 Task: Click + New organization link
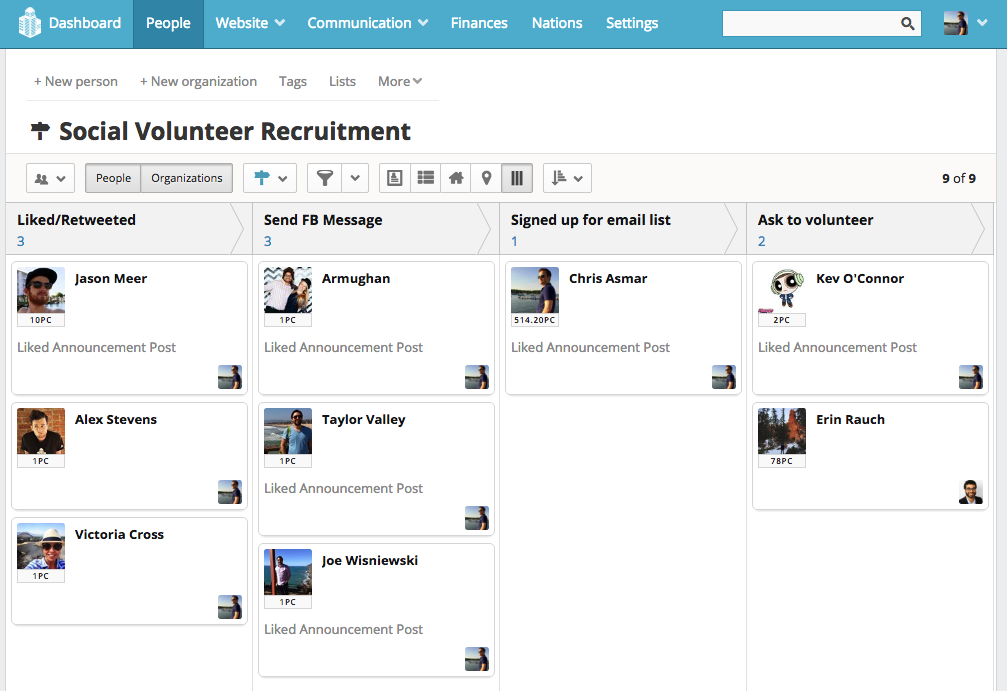click(198, 82)
